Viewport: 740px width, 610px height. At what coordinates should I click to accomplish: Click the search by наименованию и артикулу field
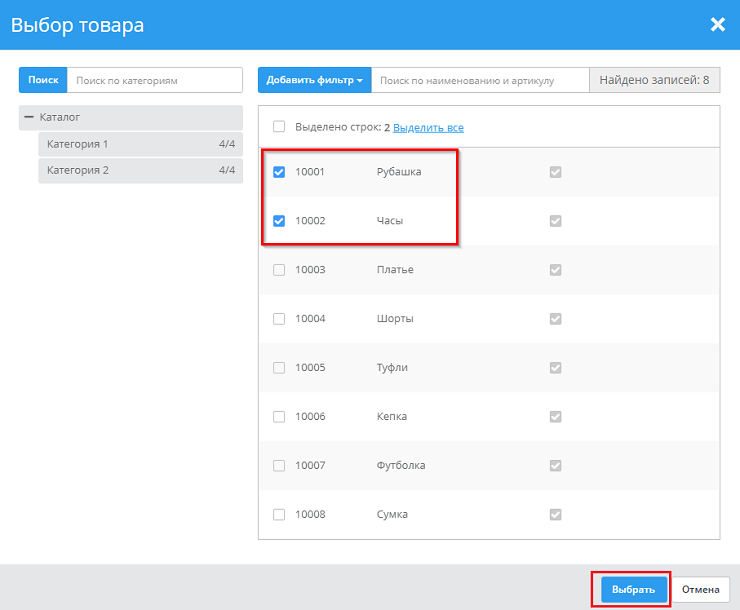479,80
